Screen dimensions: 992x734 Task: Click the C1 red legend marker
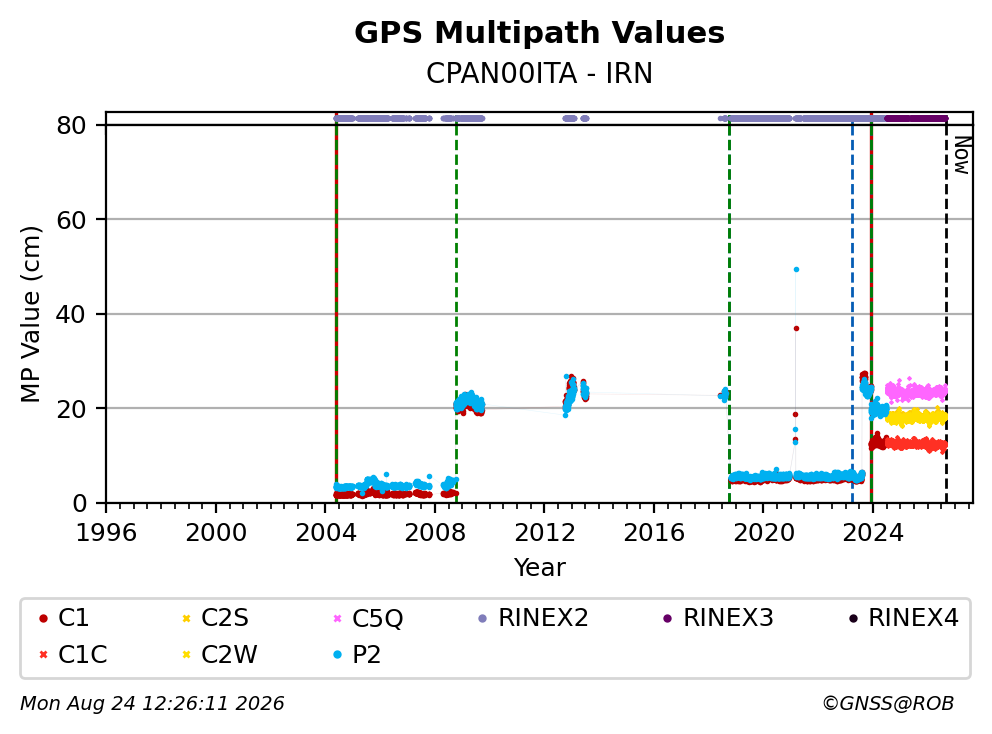[43, 618]
